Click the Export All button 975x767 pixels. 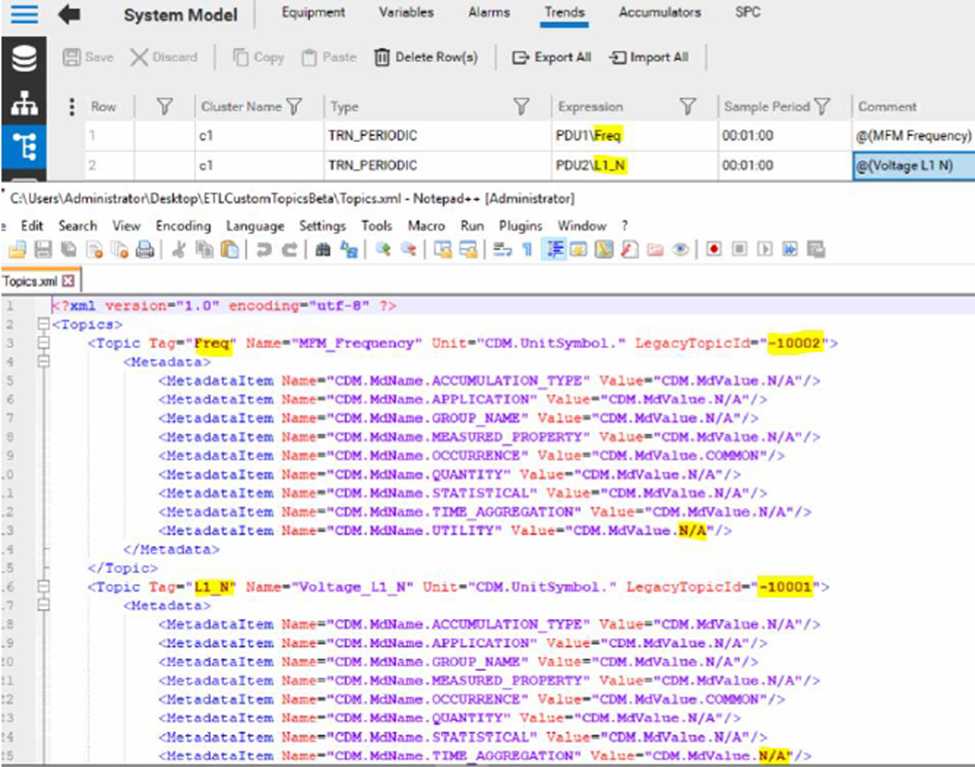tap(552, 57)
